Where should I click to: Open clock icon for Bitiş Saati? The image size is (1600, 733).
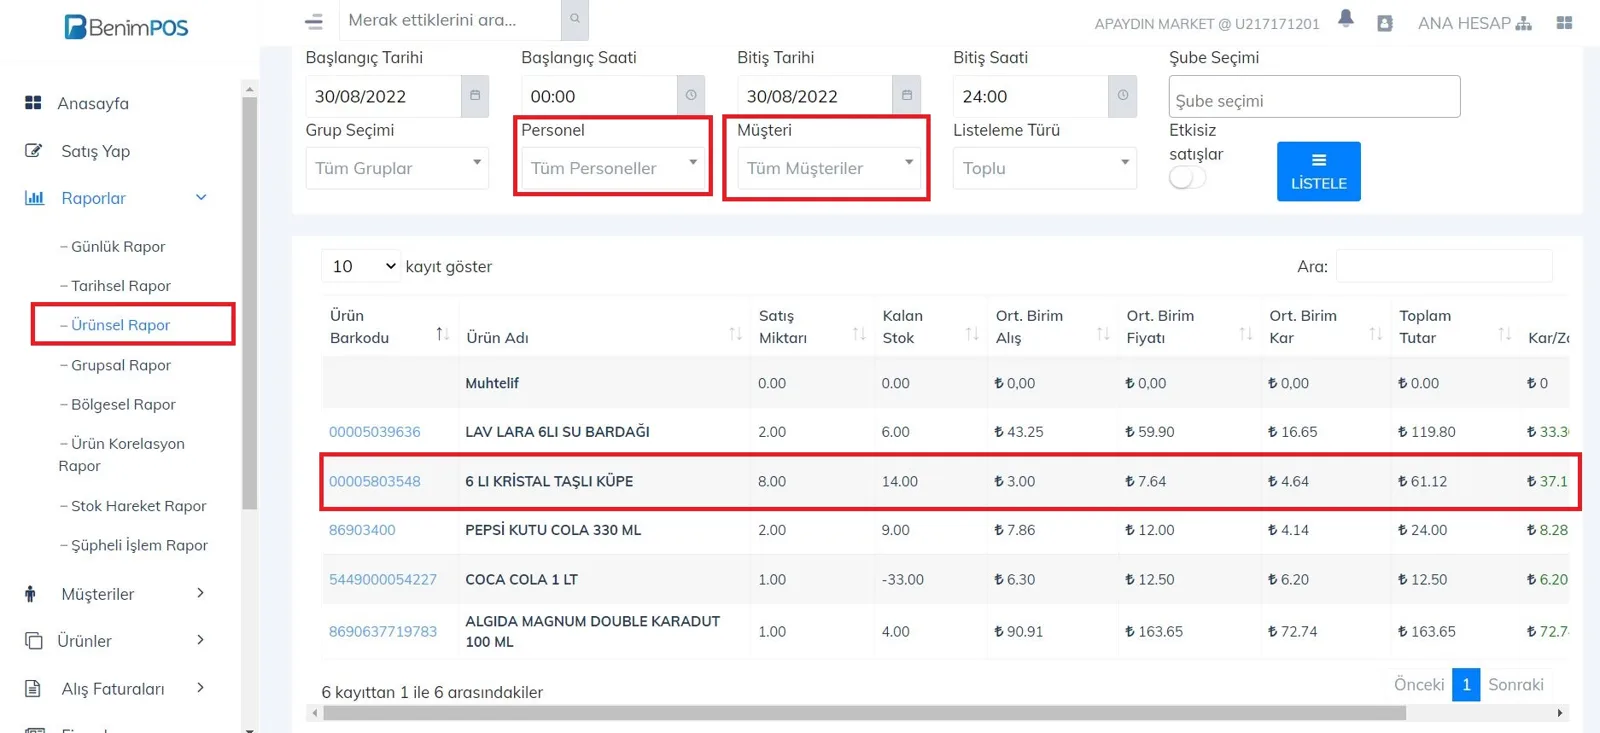[x=1123, y=96]
